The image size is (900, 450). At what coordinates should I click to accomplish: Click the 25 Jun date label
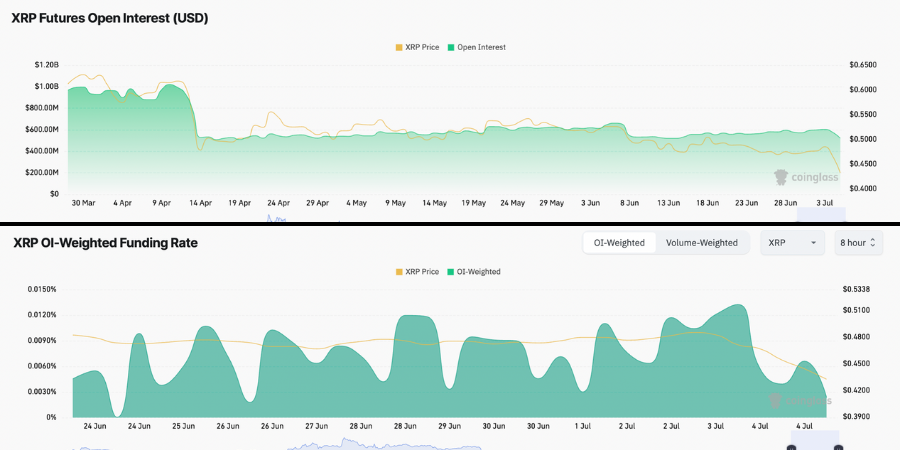[x=184, y=426]
